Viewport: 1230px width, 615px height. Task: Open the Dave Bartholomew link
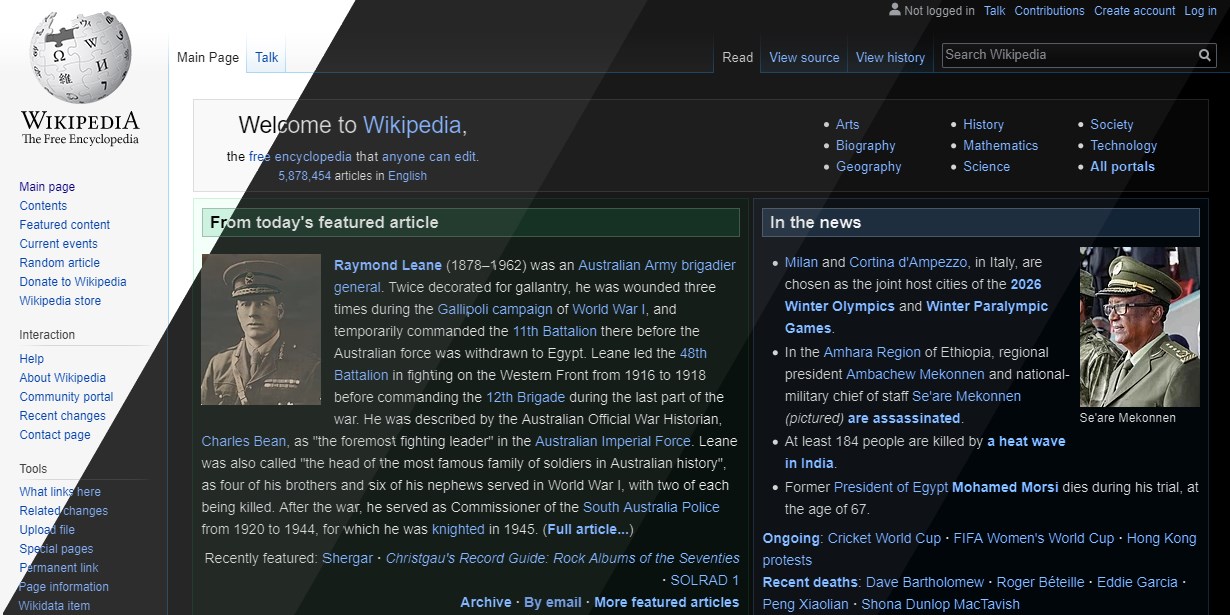(x=927, y=582)
